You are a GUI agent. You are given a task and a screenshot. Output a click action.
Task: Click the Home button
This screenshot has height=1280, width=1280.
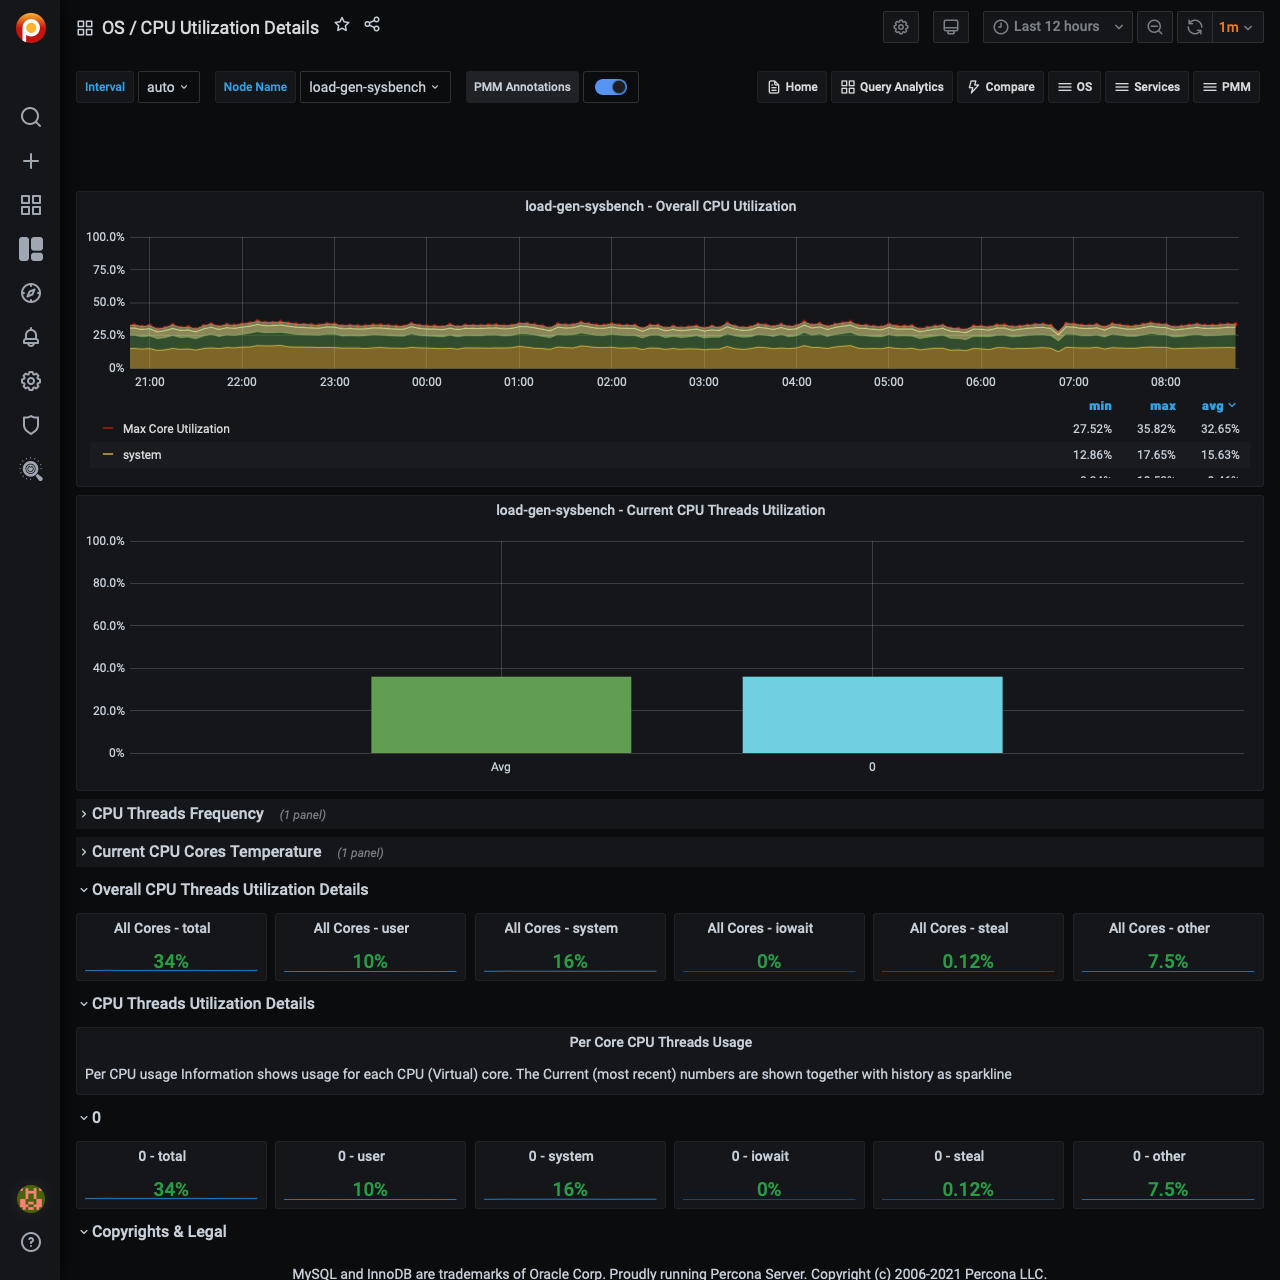click(792, 87)
